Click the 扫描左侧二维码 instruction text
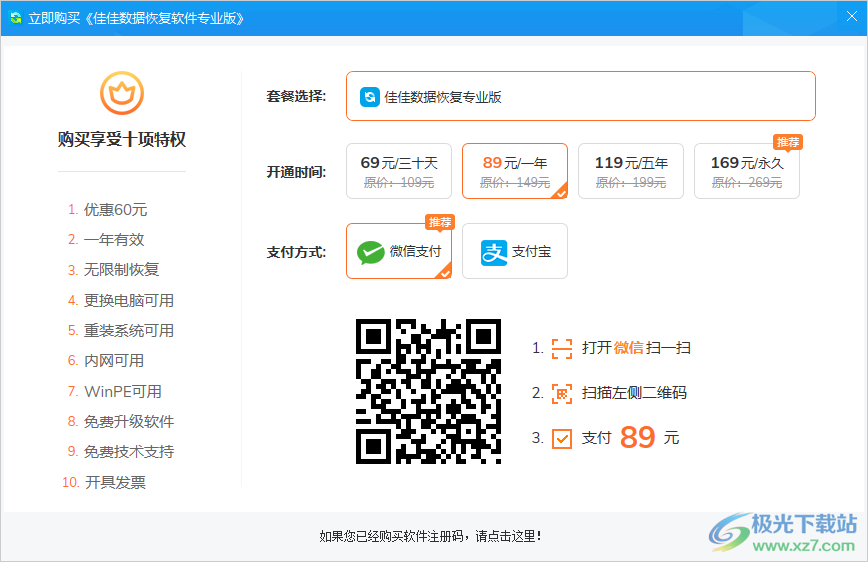 (634, 393)
